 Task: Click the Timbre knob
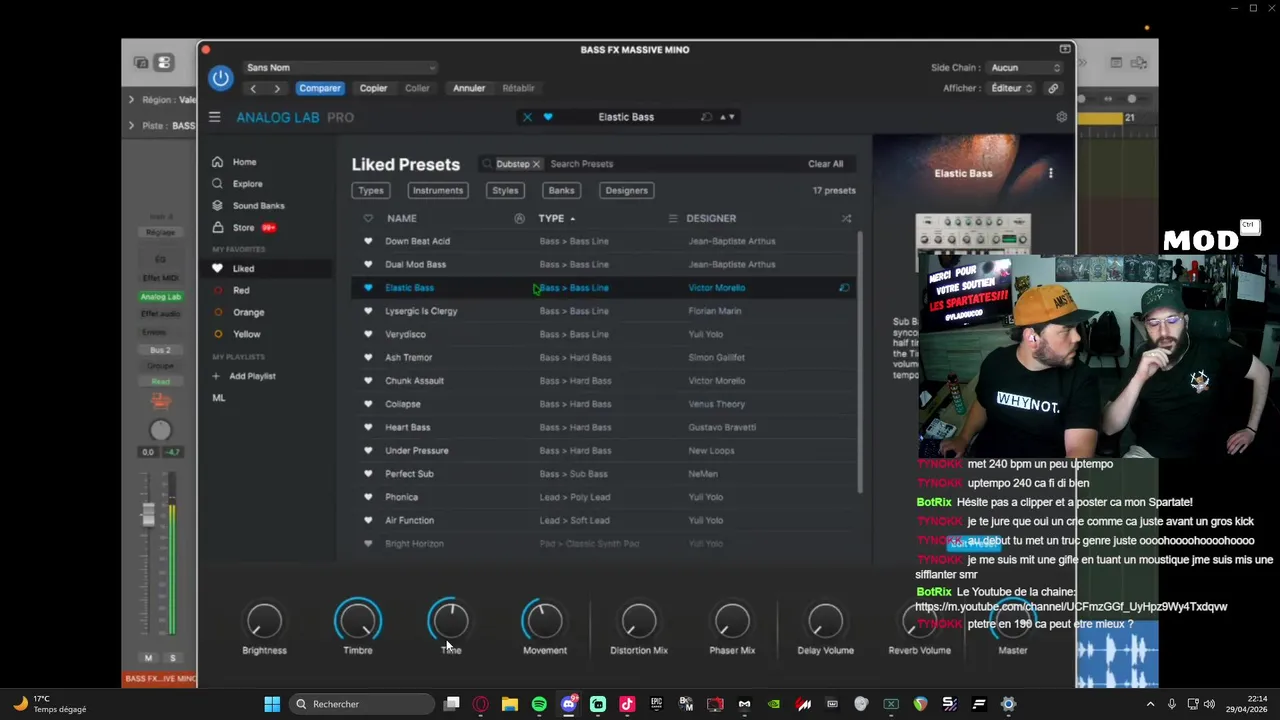click(x=357, y=621)
